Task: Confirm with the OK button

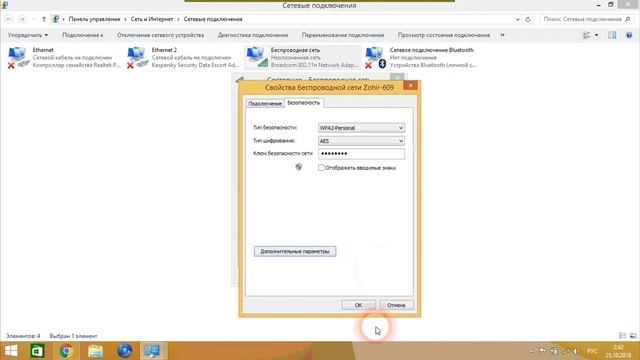Action: pos(358,305)
